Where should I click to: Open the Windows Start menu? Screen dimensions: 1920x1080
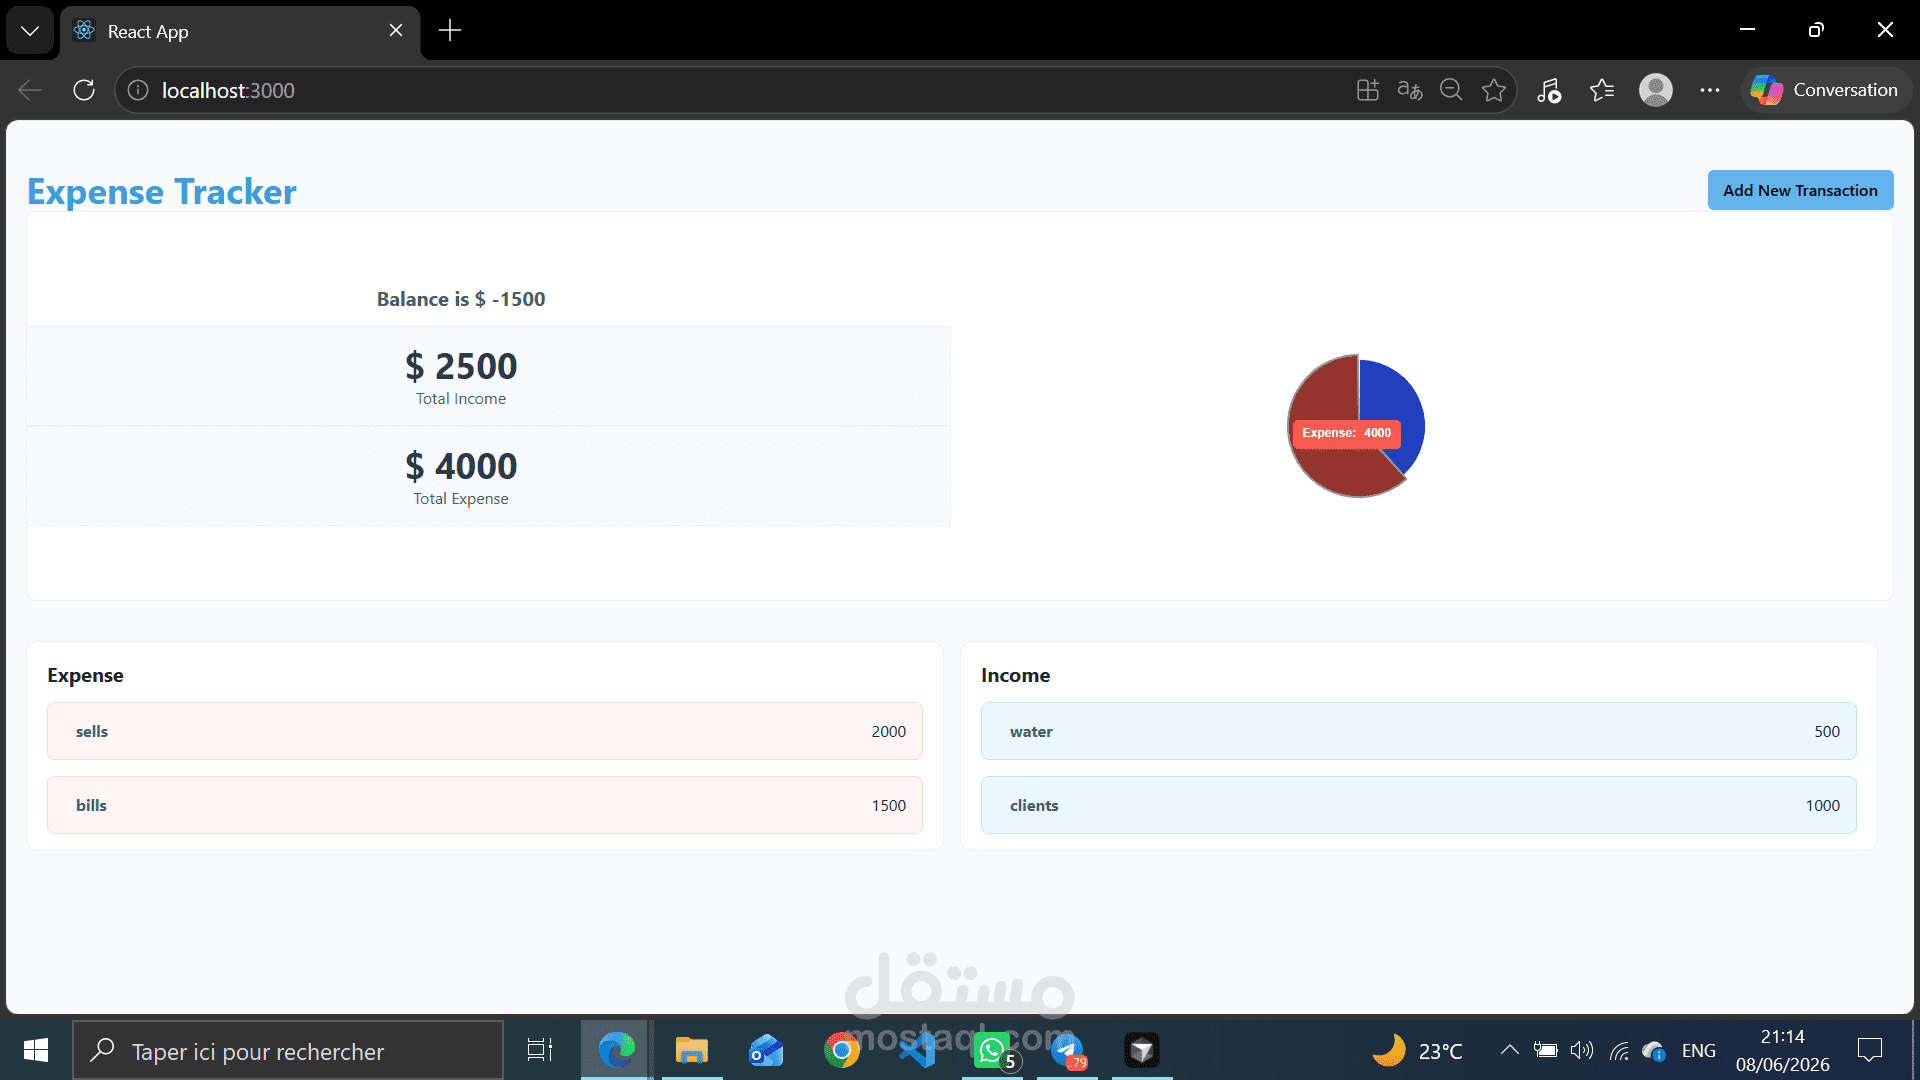pos(36,1050)
